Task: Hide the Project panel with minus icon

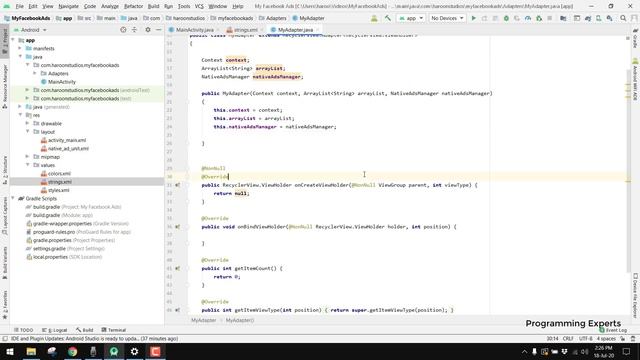Action: (158, 30)
